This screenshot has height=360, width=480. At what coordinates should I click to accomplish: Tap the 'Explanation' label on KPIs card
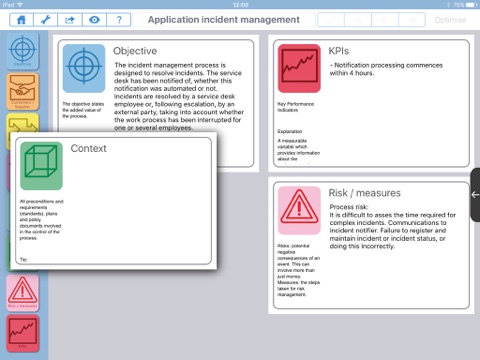point(290,131)
